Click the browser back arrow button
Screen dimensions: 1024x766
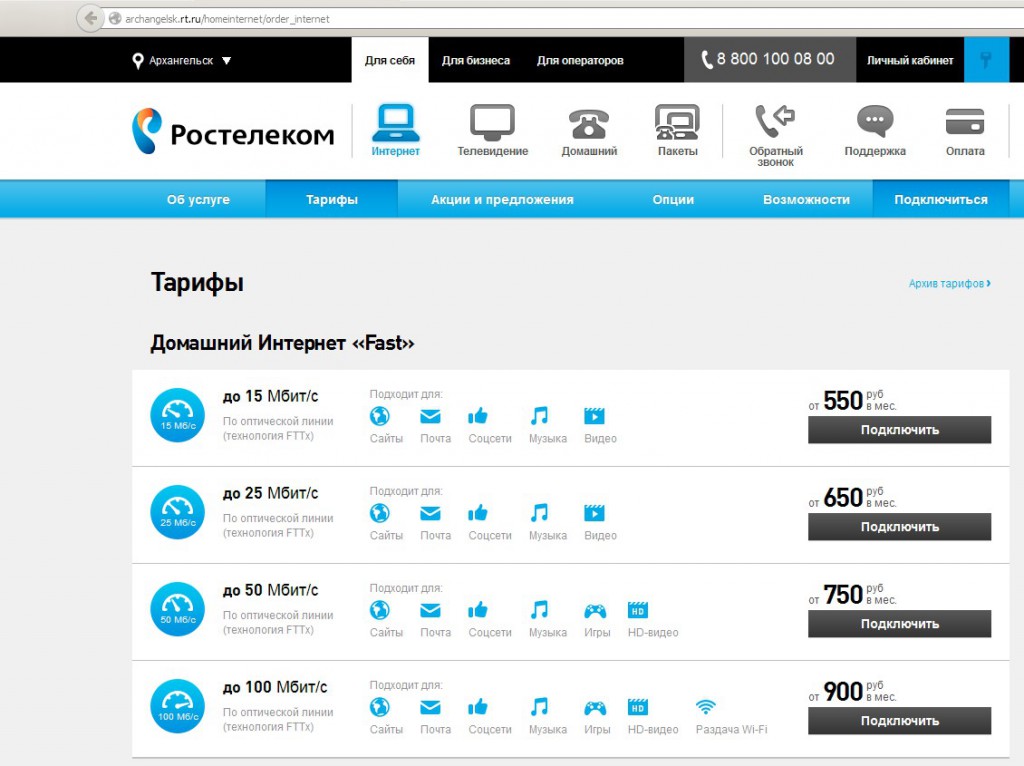point(91,18)
